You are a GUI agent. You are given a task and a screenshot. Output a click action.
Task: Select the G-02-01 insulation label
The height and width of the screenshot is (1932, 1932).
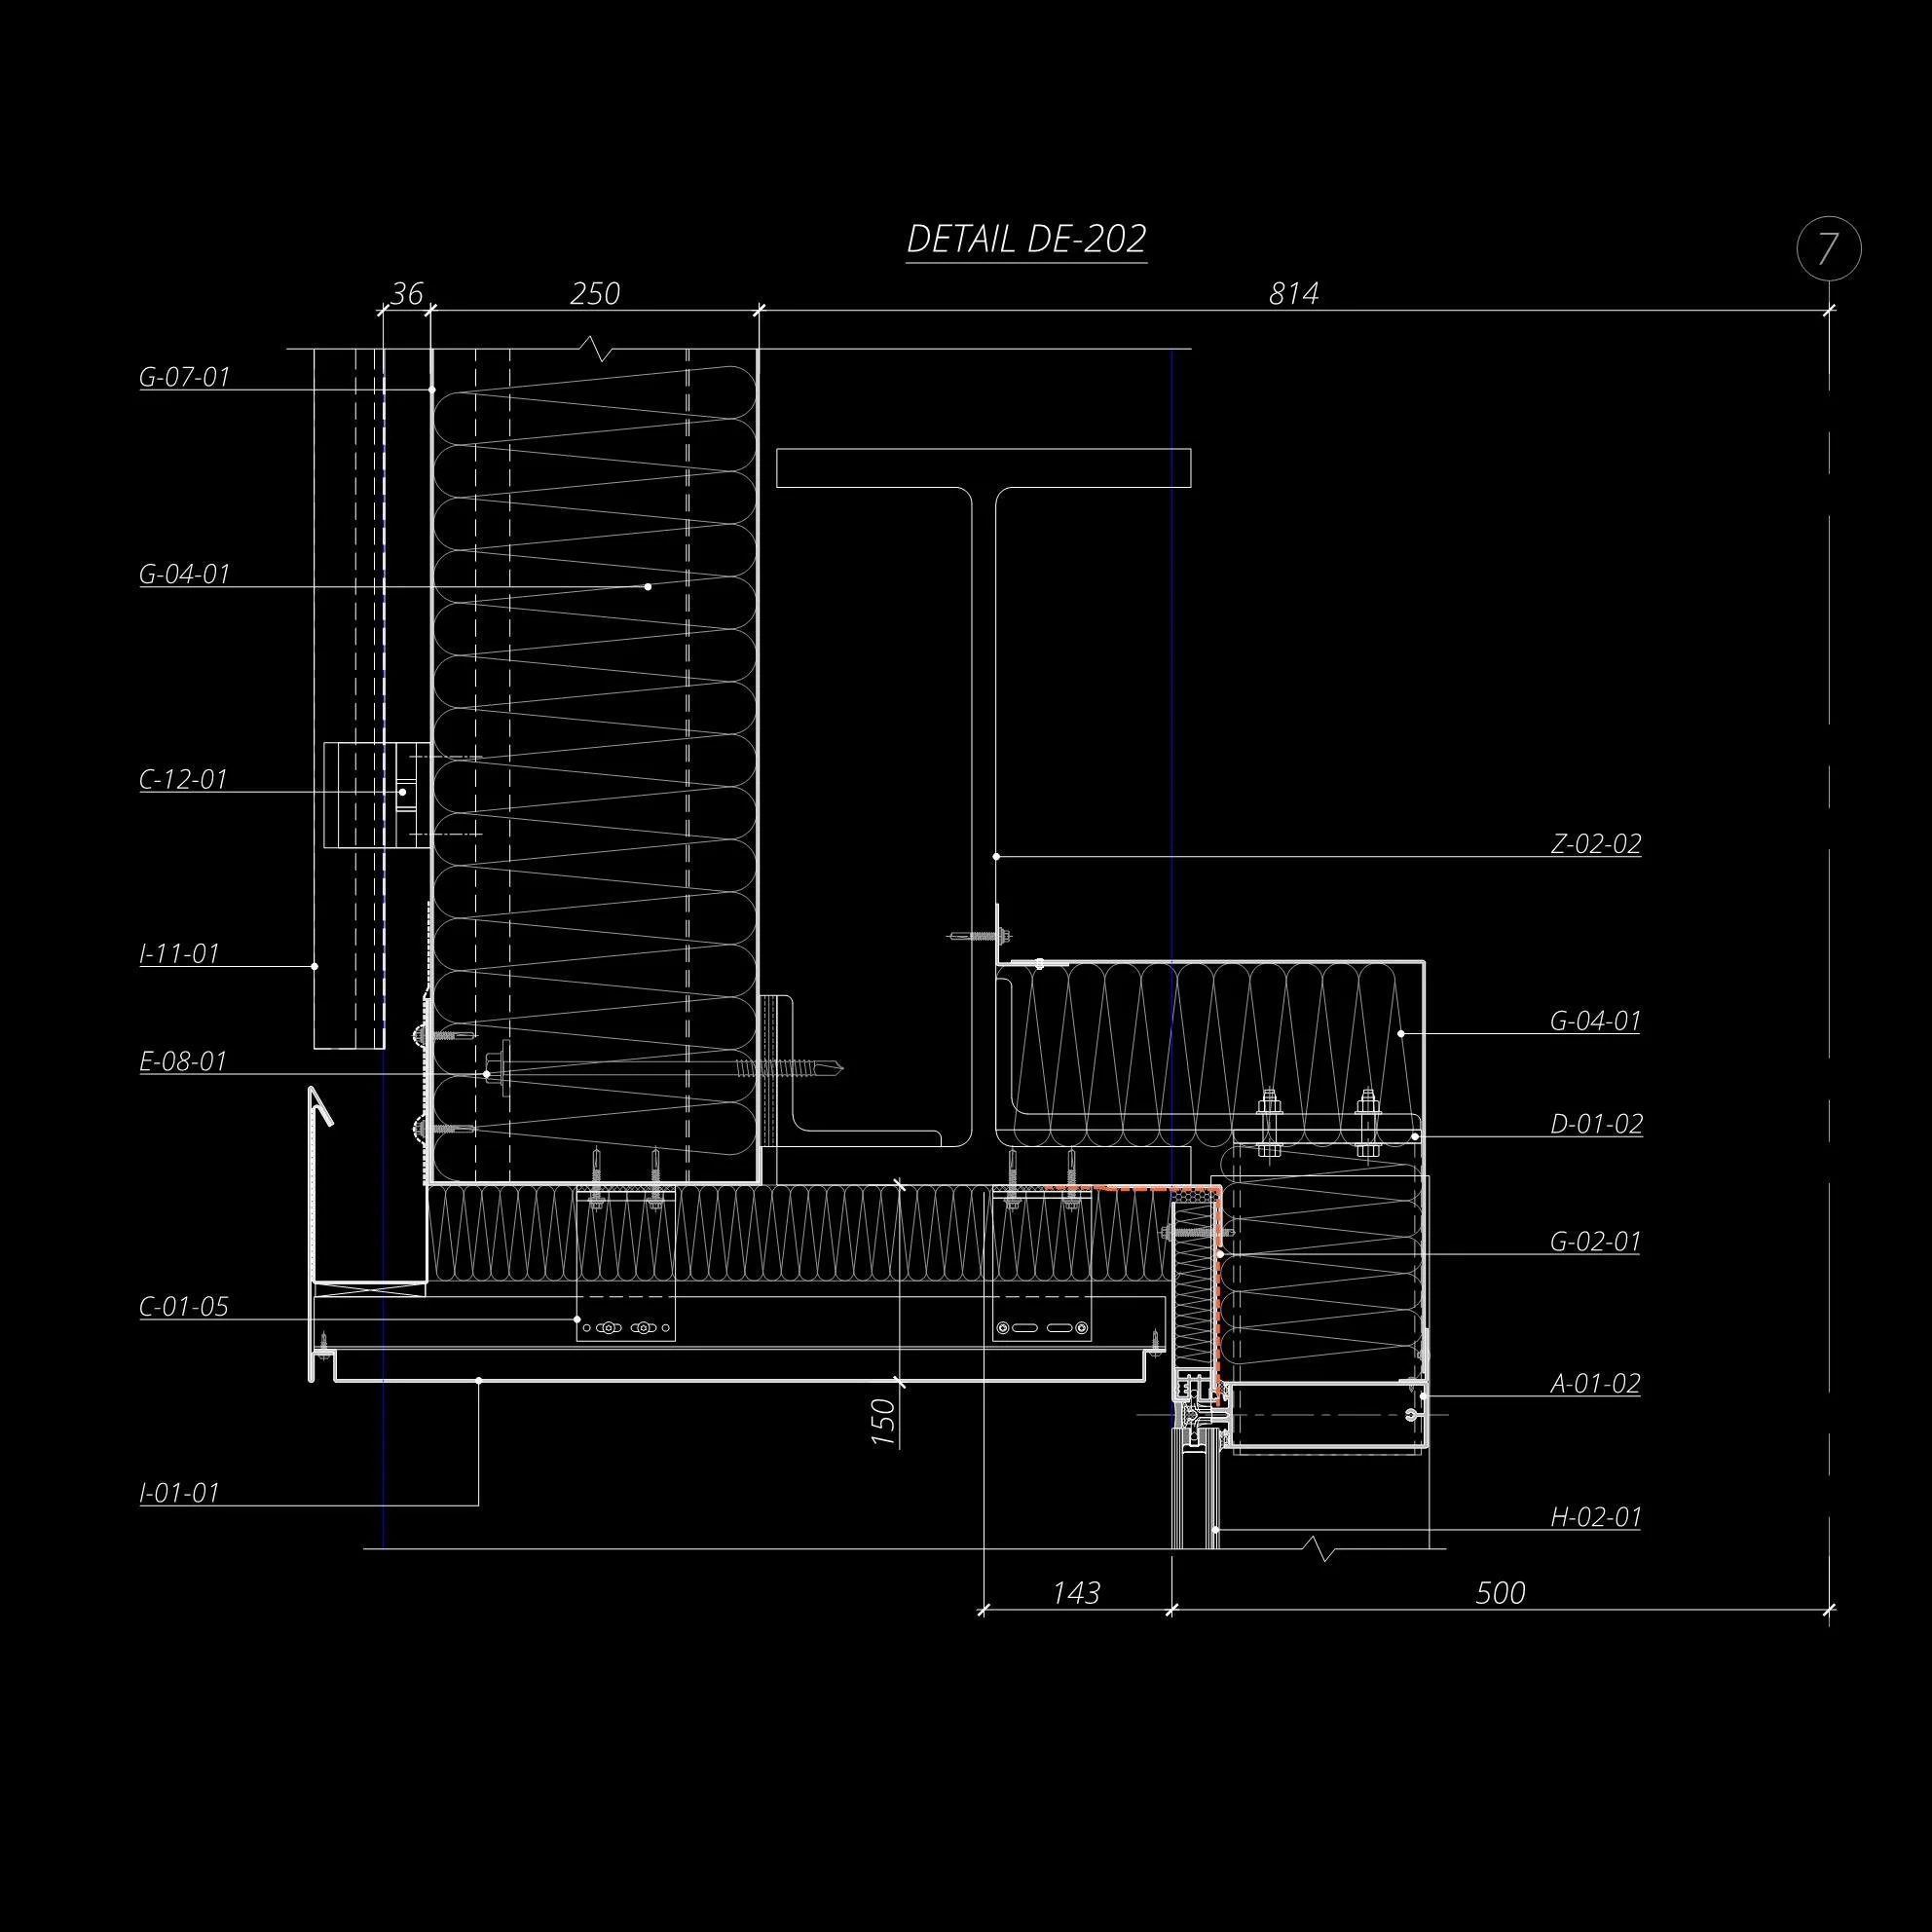[1595, 1241]
